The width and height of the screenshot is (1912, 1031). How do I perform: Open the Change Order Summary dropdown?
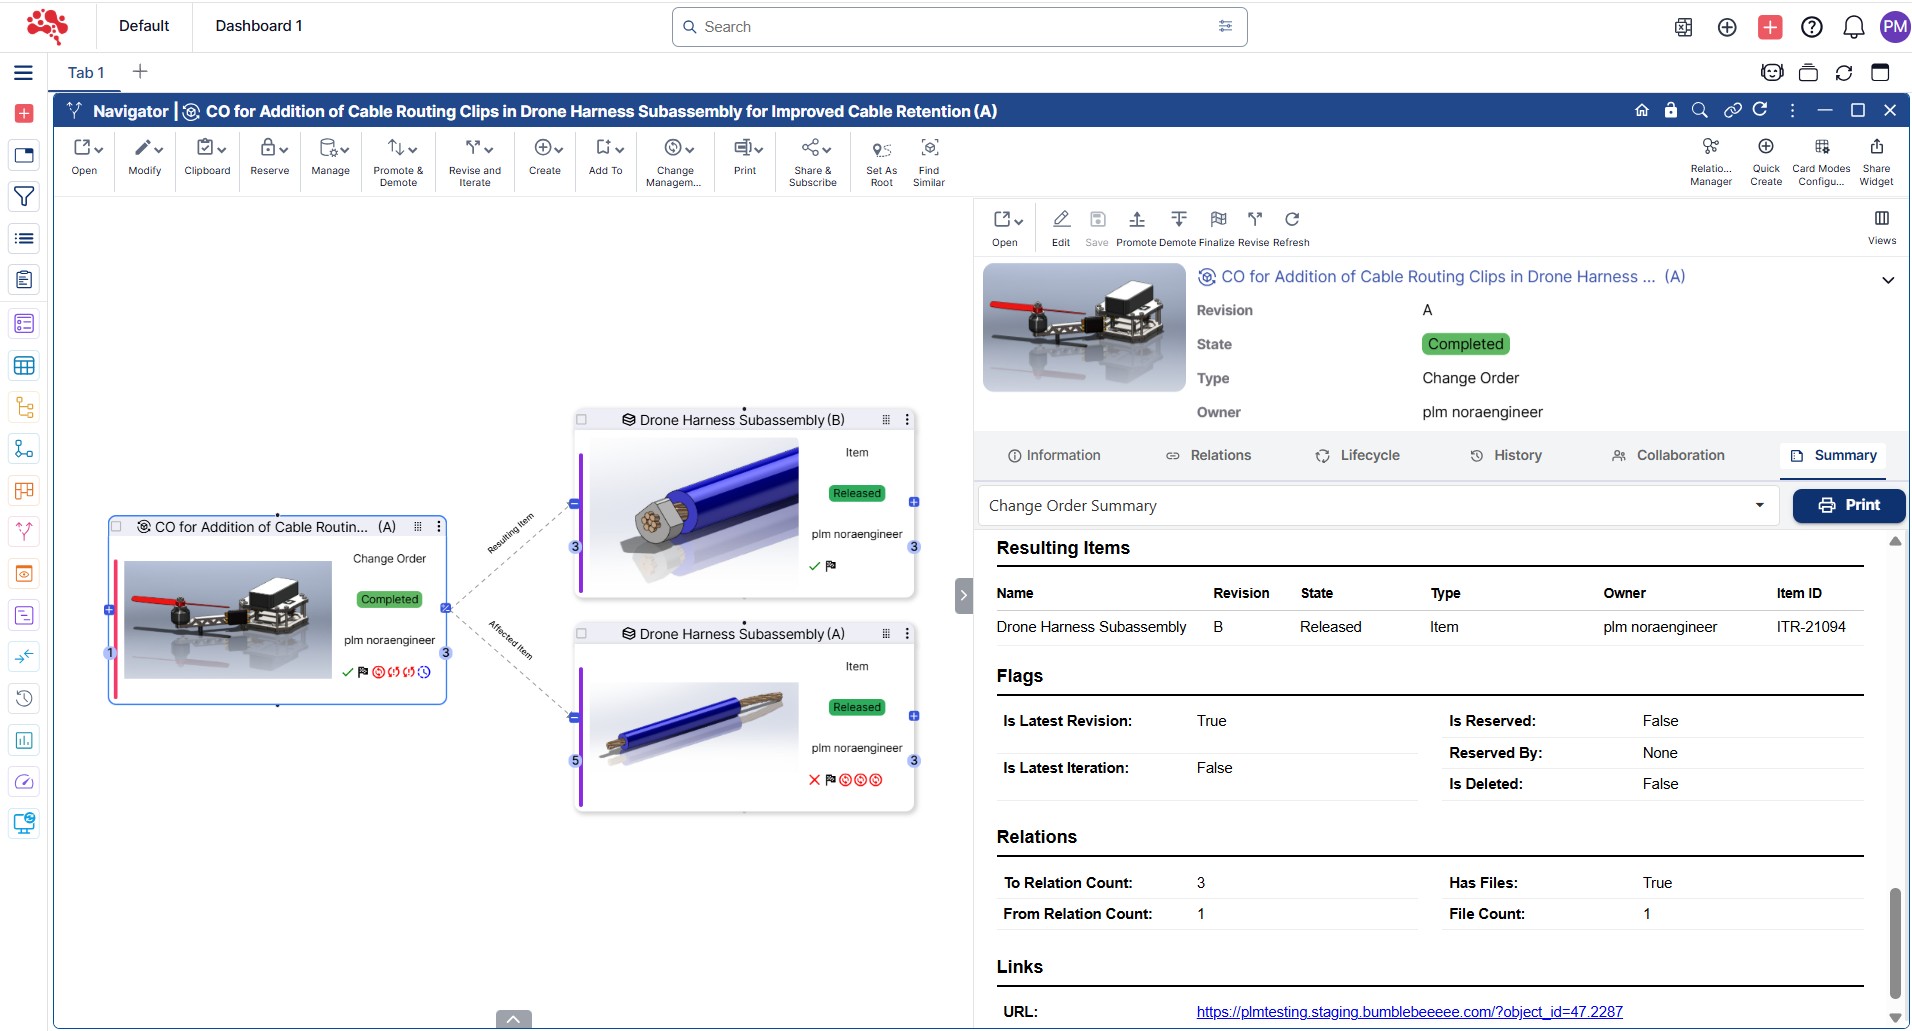click(x=1377, y=506)
